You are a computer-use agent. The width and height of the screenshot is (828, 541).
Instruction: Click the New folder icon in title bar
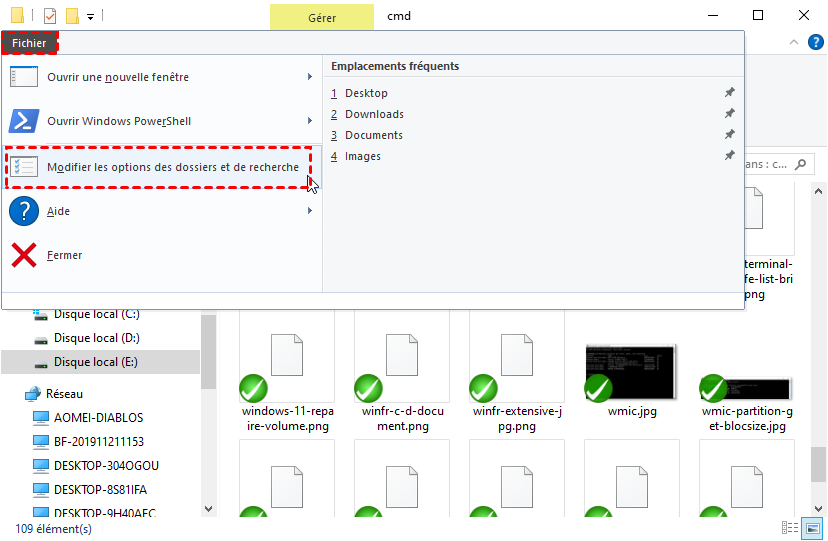72,16
